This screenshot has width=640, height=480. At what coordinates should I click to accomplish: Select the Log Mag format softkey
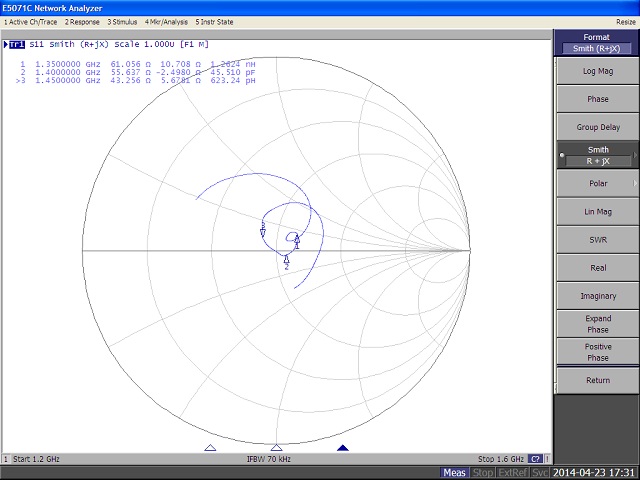coord(598,71)
